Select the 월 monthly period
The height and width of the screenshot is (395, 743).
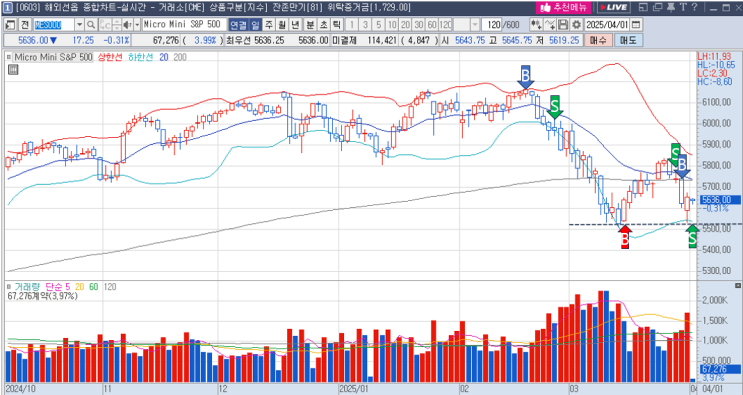tap(281, 25)
